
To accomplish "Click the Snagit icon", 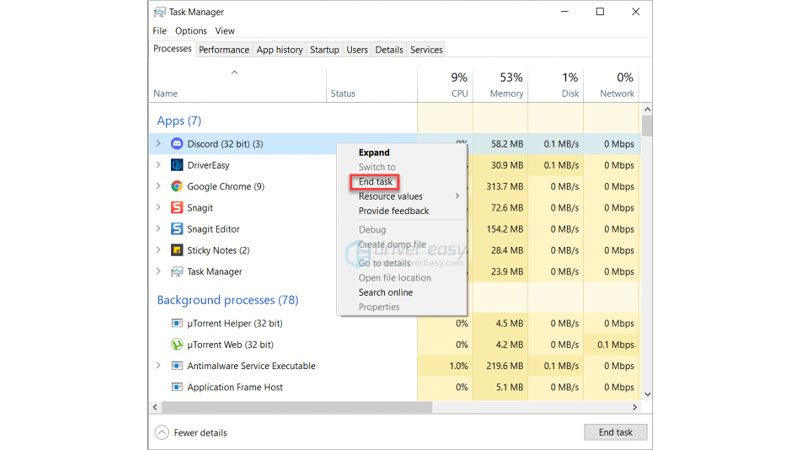I will pyautogui.click(x=177, y=208).
